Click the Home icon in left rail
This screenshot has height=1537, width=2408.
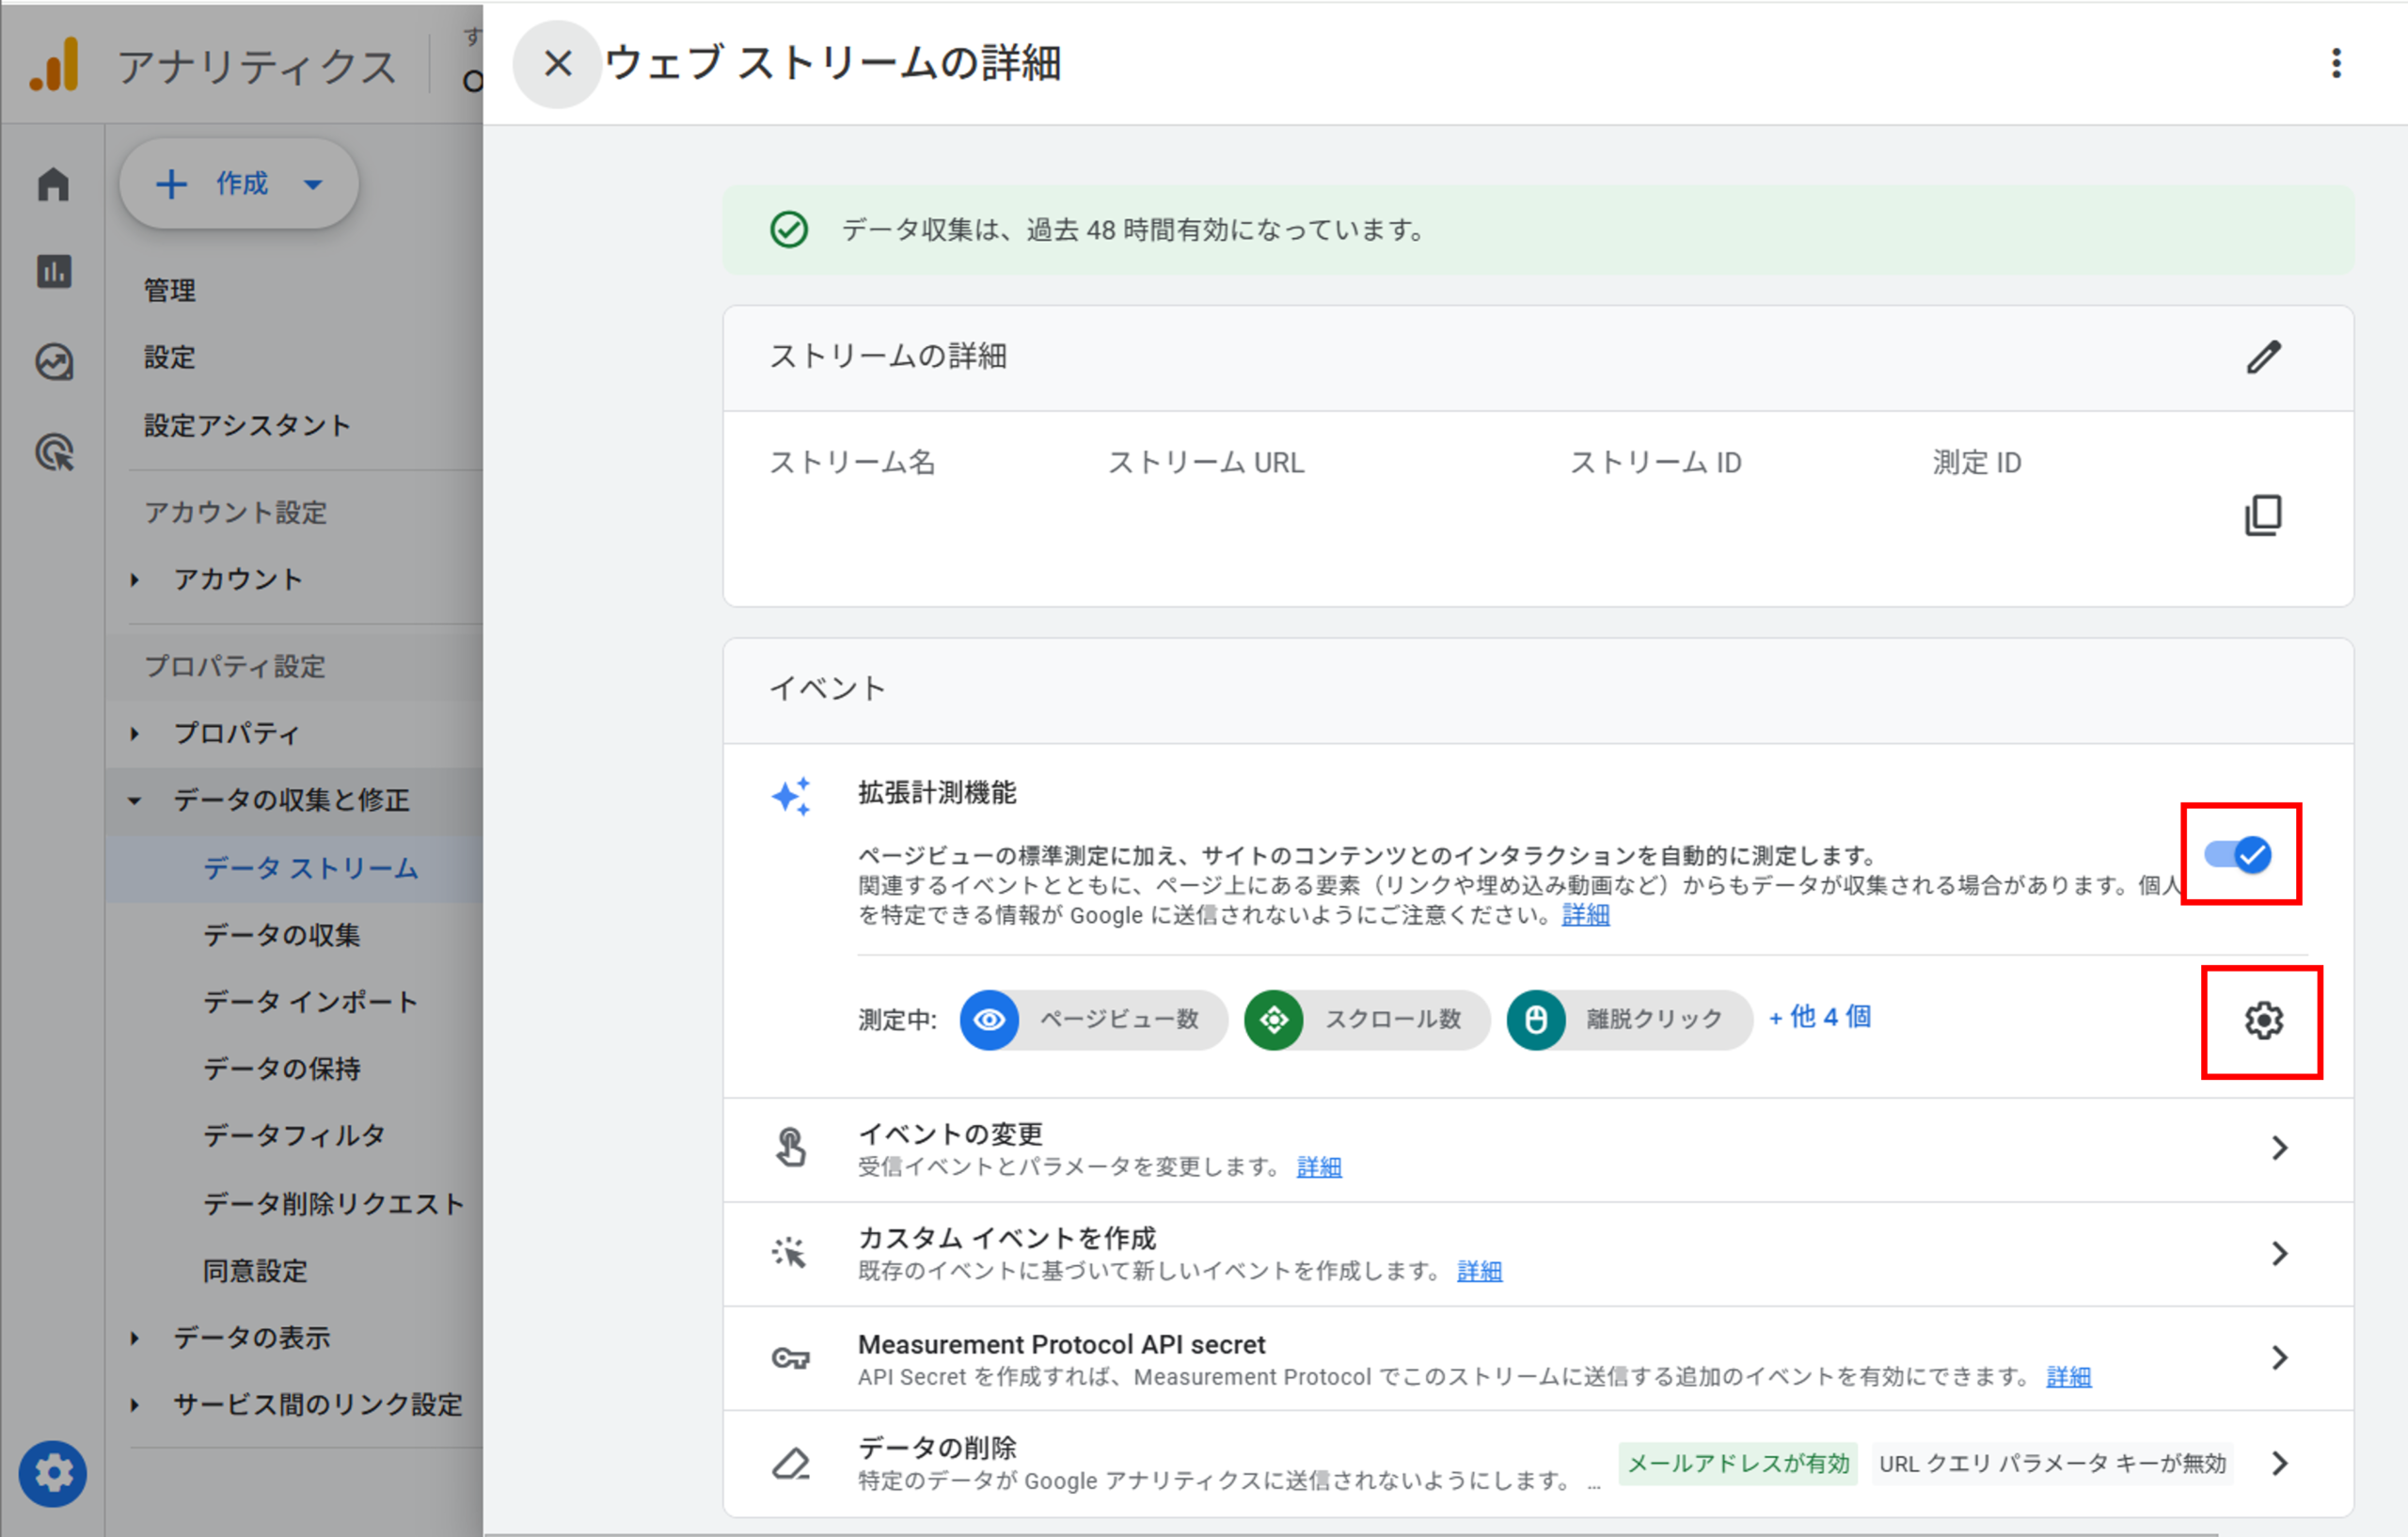[53, 184]
